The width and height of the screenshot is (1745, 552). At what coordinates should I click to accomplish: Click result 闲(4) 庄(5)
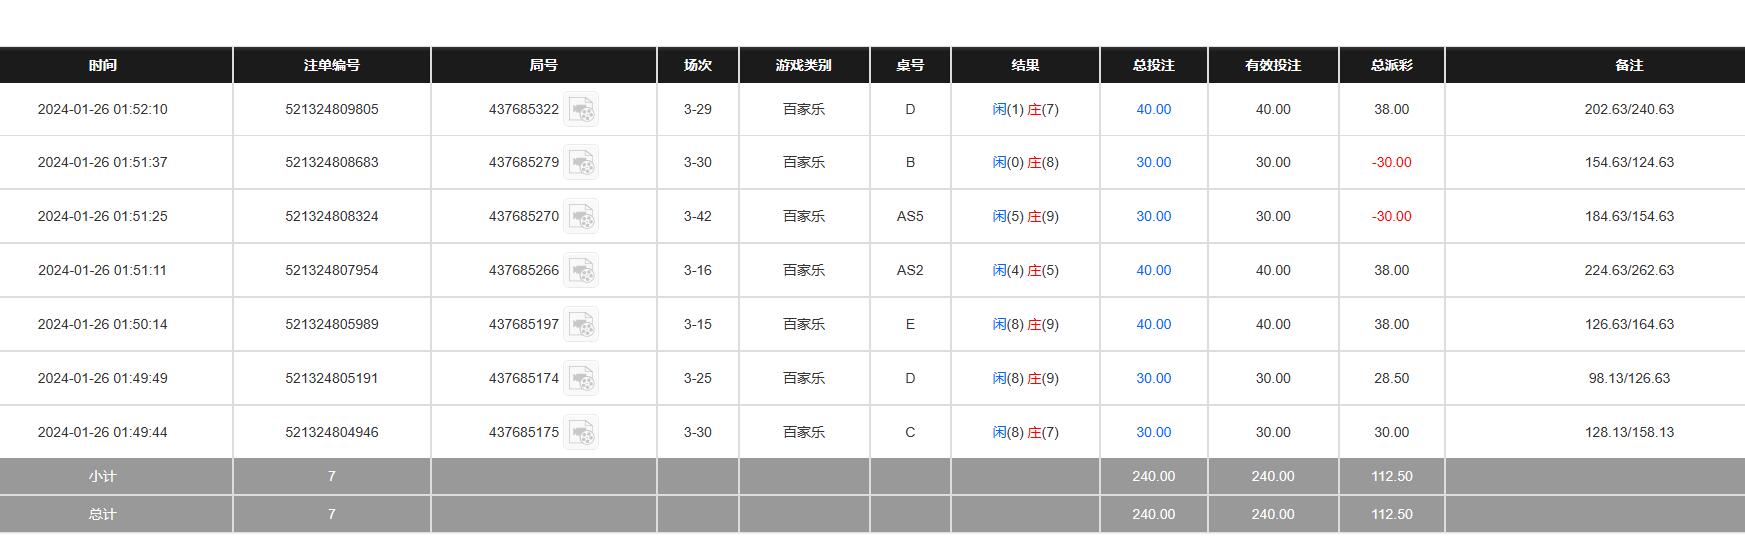(1025, 270)
